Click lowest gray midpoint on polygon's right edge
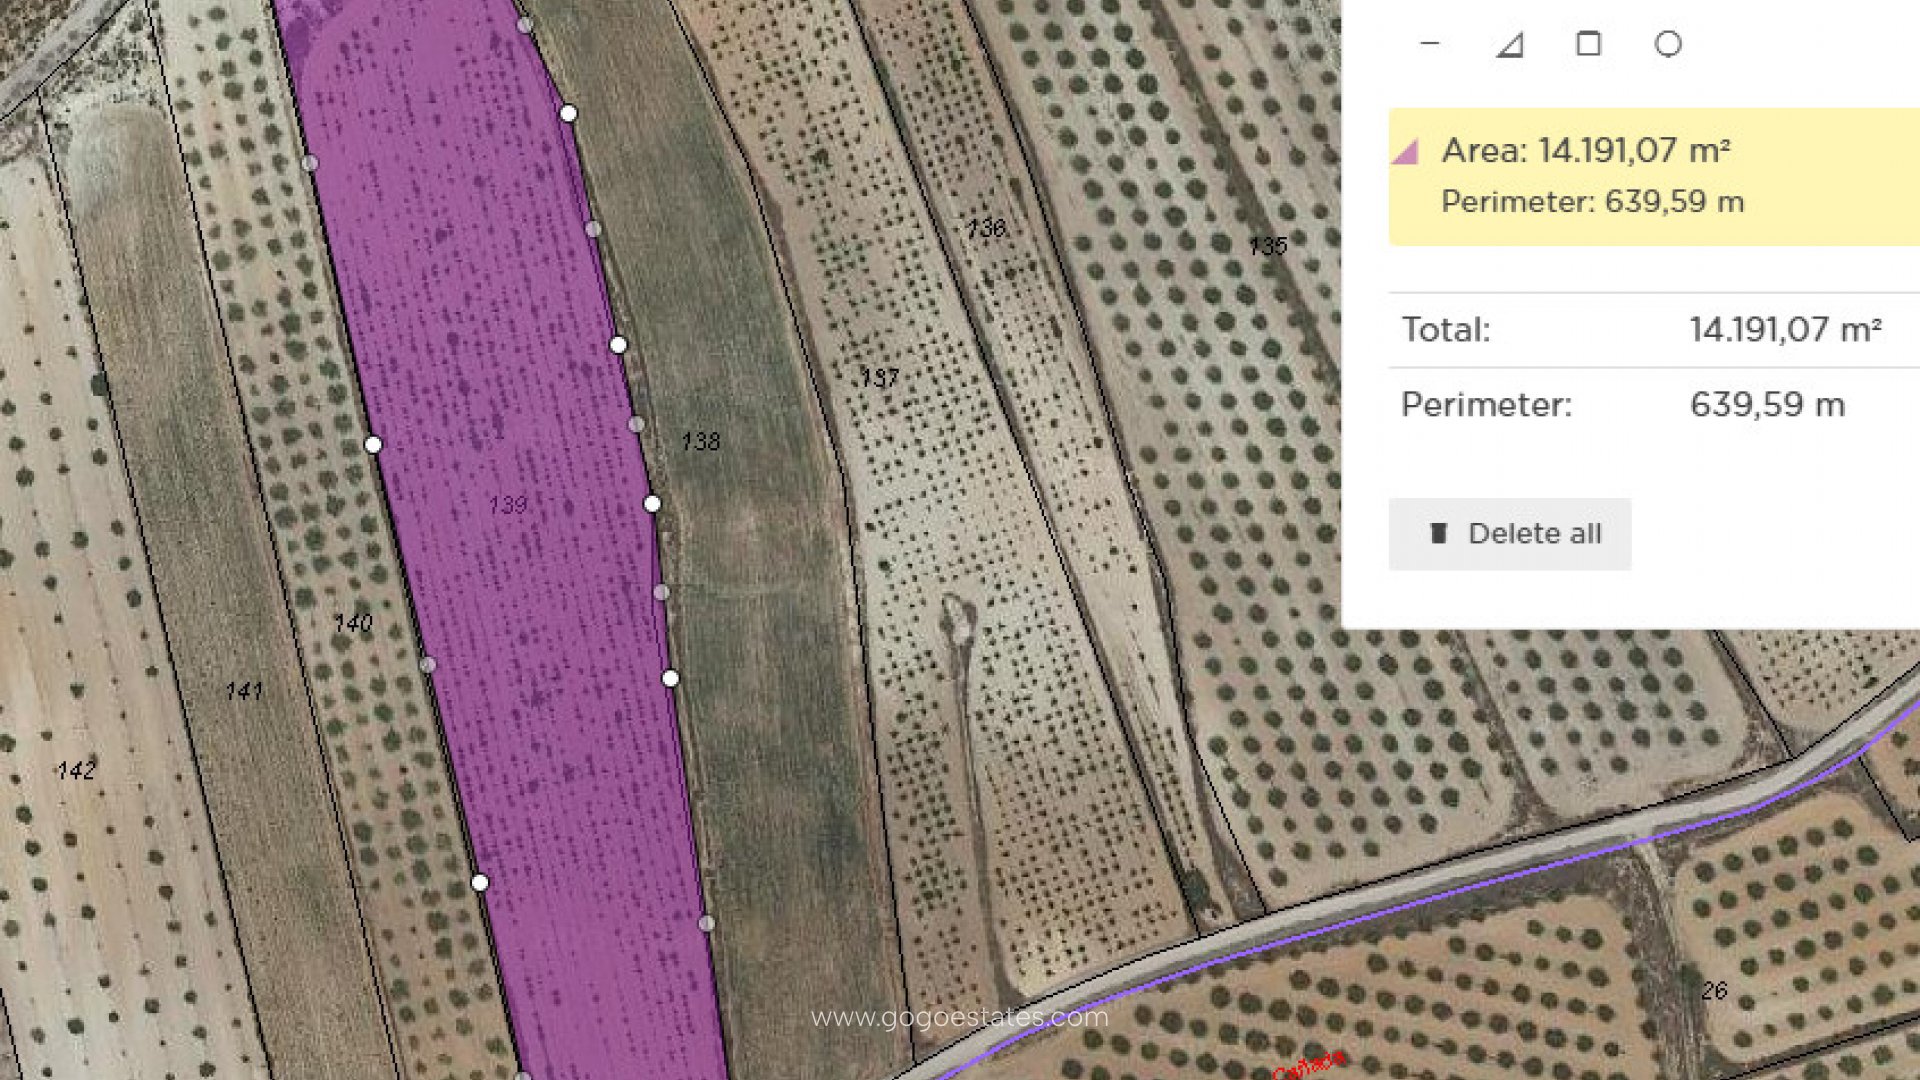1920x1080 pixels. tap(706, 923)
